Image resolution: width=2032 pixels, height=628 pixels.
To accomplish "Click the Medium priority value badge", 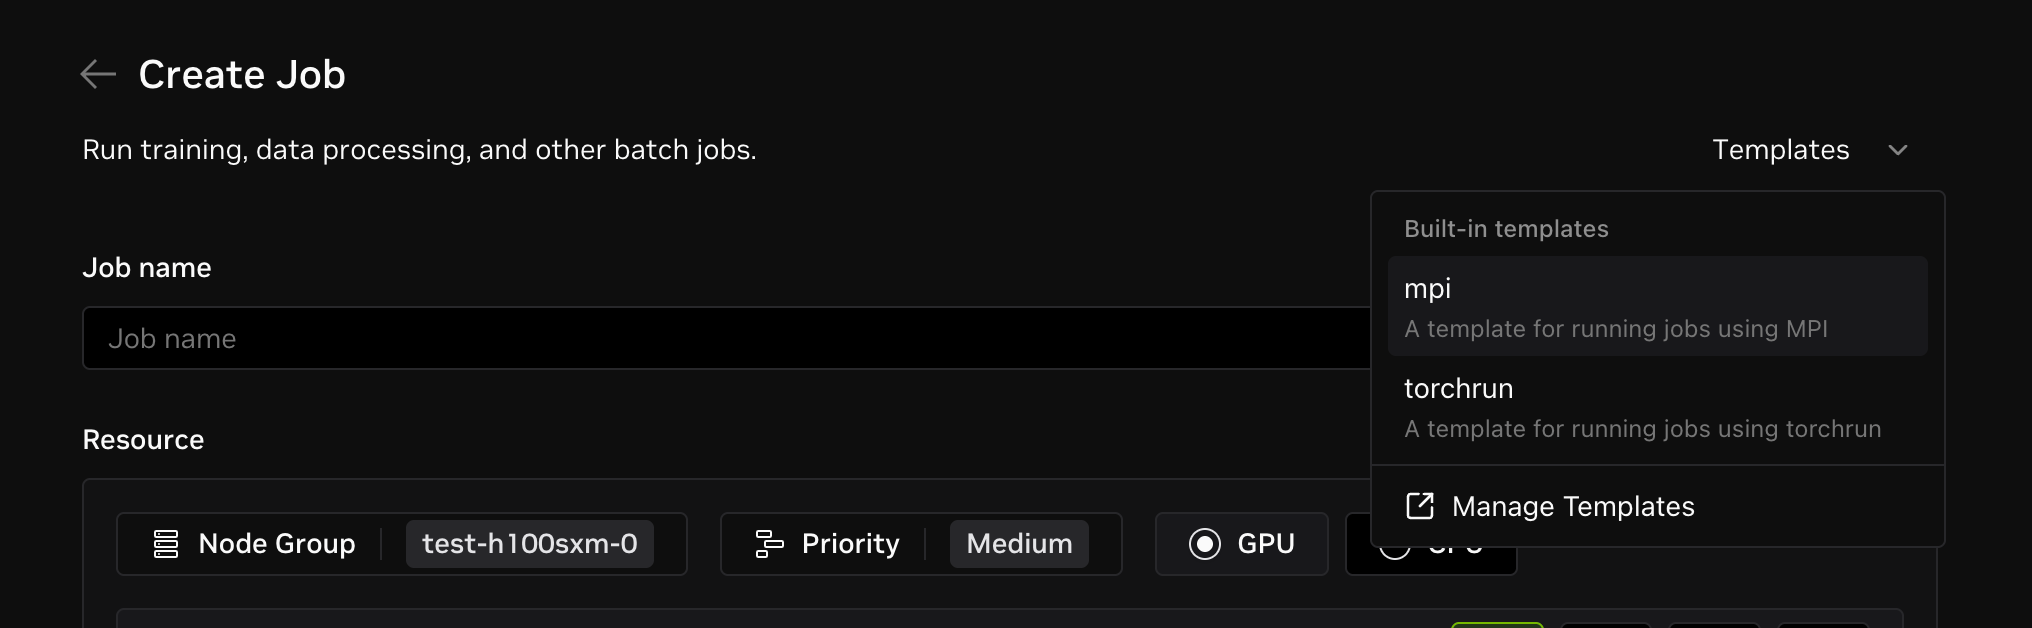I will pos(1019,544).
